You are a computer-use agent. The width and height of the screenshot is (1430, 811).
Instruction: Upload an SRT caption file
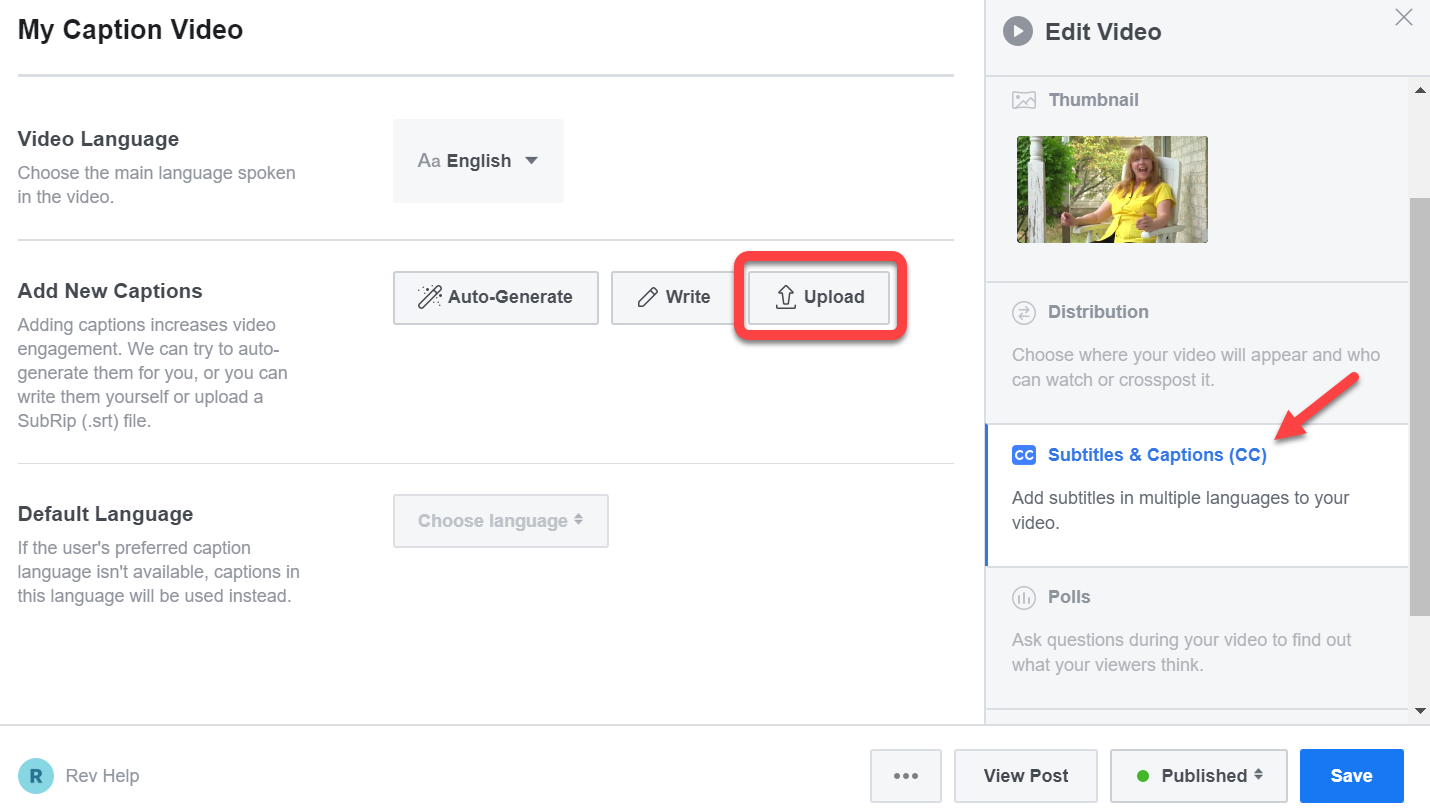[820, 298]
